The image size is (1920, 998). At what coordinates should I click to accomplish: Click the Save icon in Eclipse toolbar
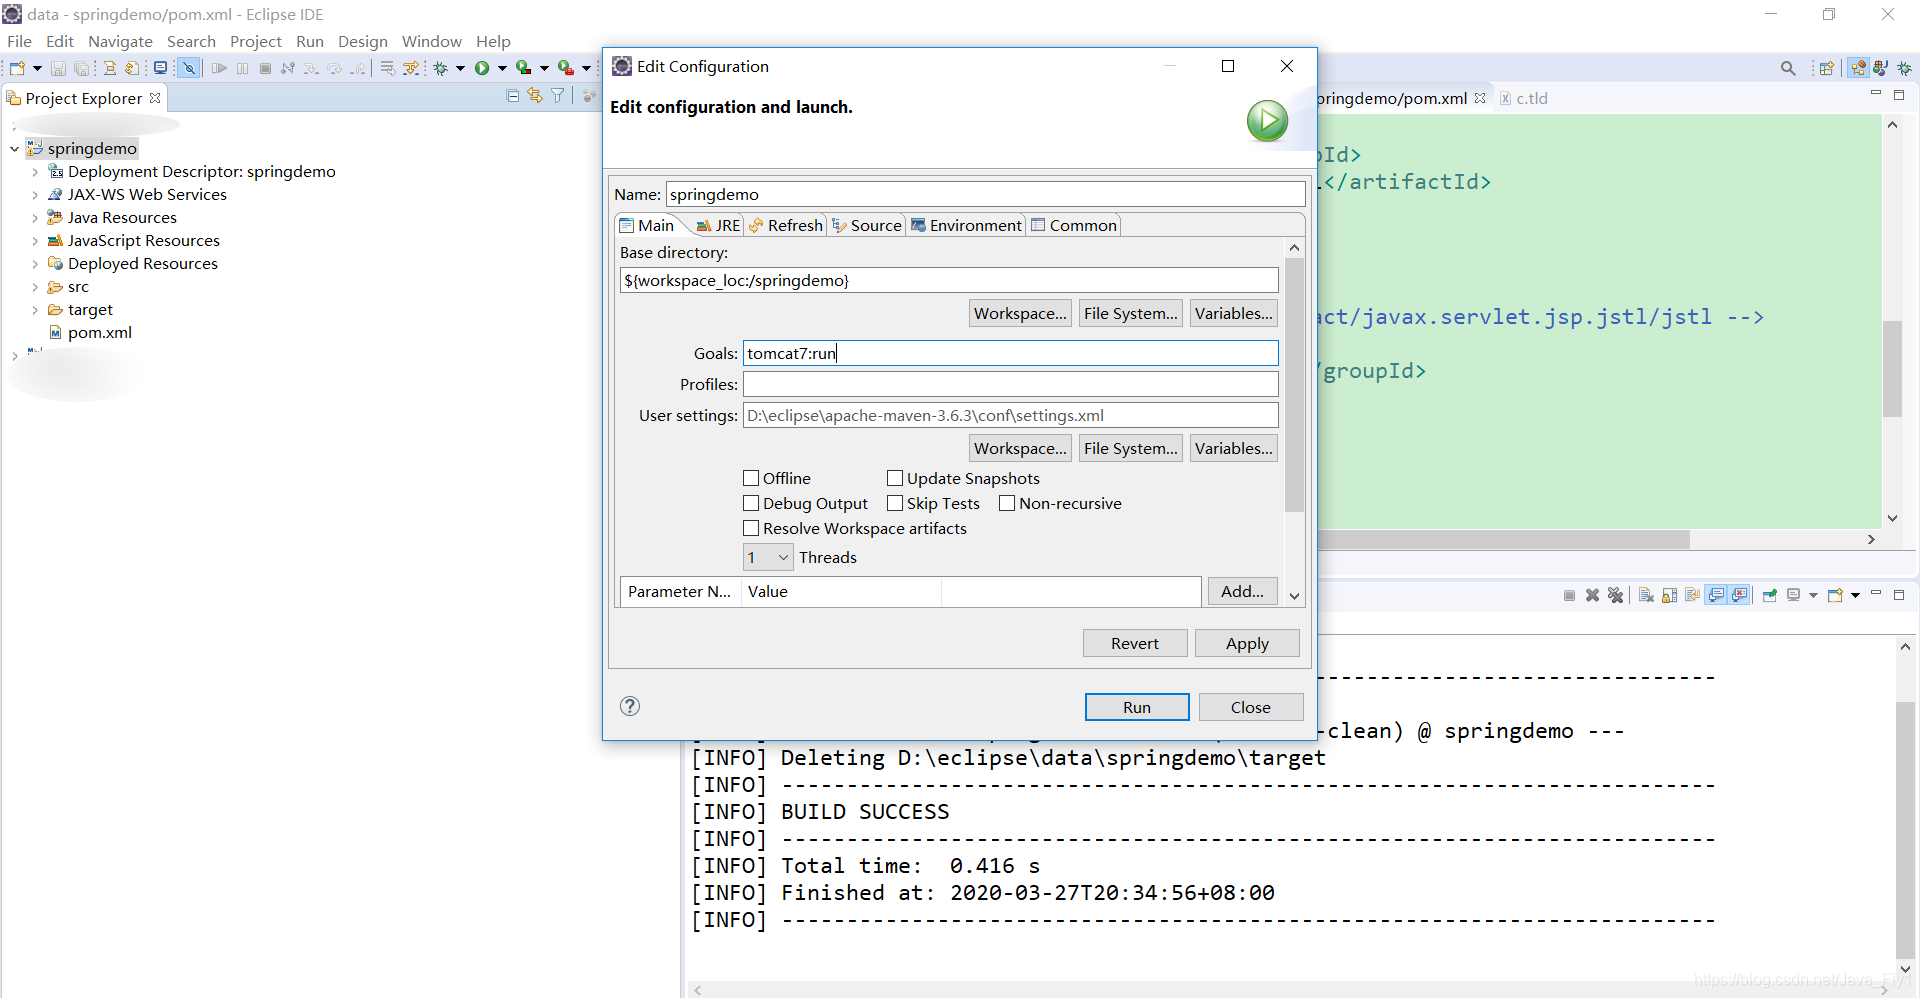point(58,68)
